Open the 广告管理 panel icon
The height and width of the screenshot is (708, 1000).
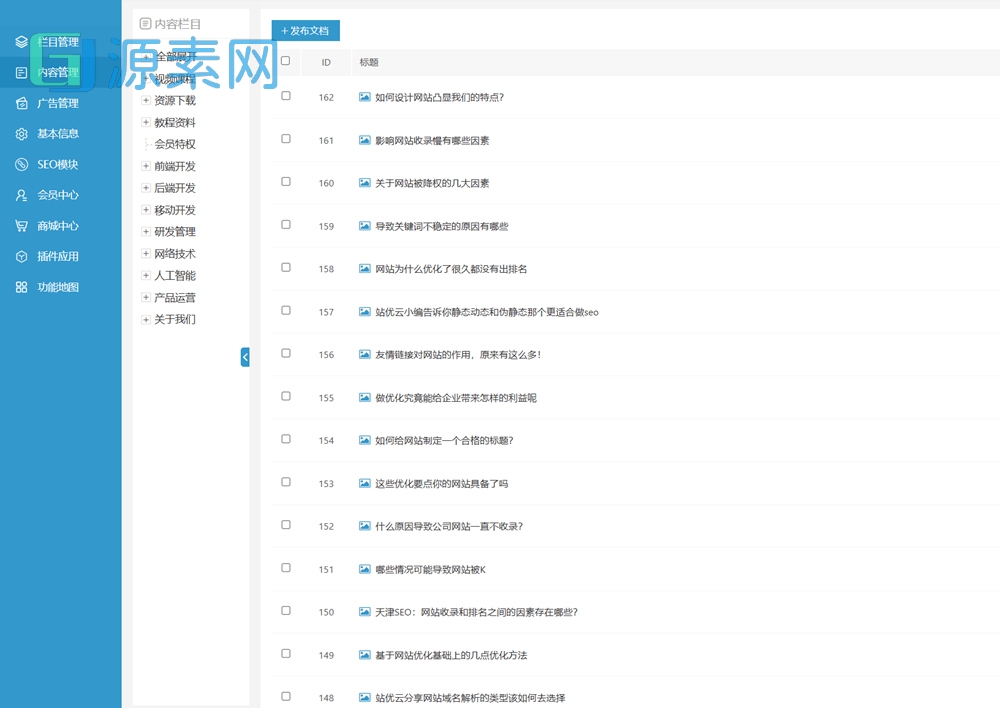pyautogui.click(x=22, y=103)
